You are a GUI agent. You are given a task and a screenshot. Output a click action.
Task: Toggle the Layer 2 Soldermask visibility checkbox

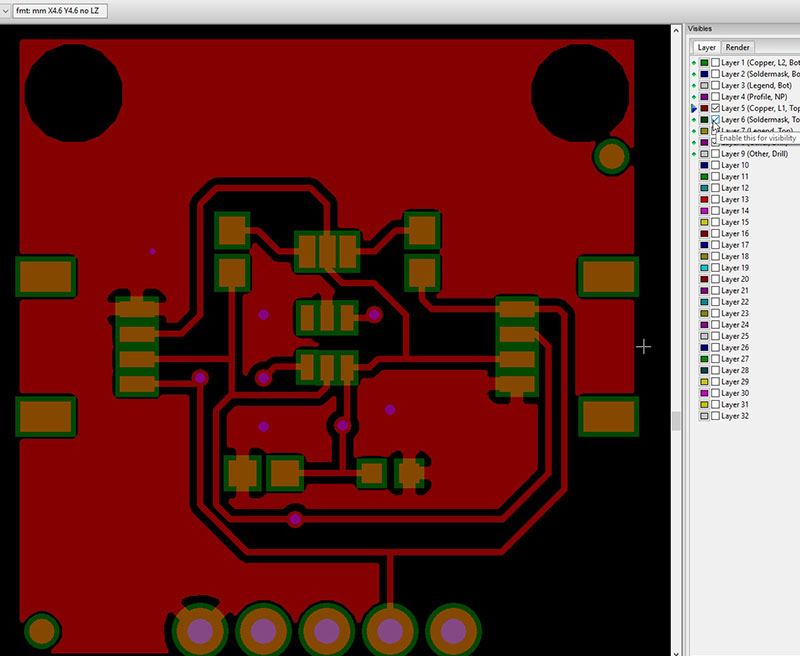tap(715, 74)
